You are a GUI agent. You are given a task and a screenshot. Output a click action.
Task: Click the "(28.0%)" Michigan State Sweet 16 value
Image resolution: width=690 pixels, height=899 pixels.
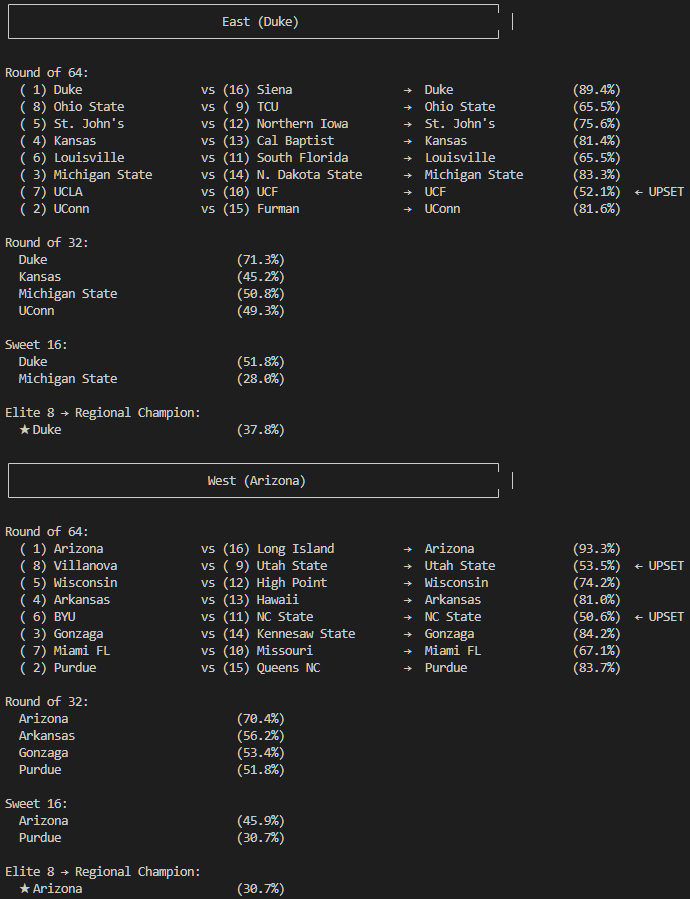pyautogui.click(x=260, y=379)
